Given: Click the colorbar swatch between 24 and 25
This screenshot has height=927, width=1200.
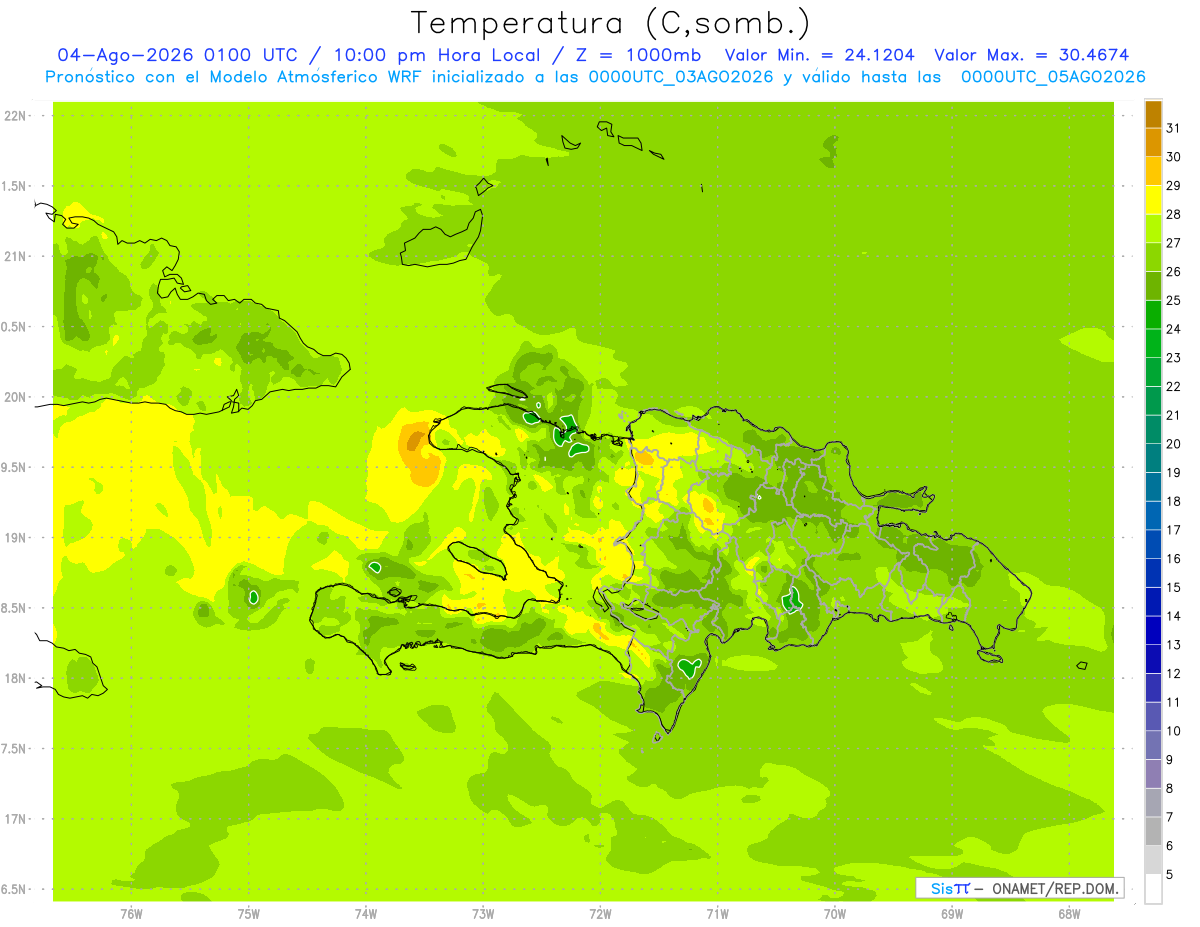Looking at the screenshot, I should pos(1153,315).
